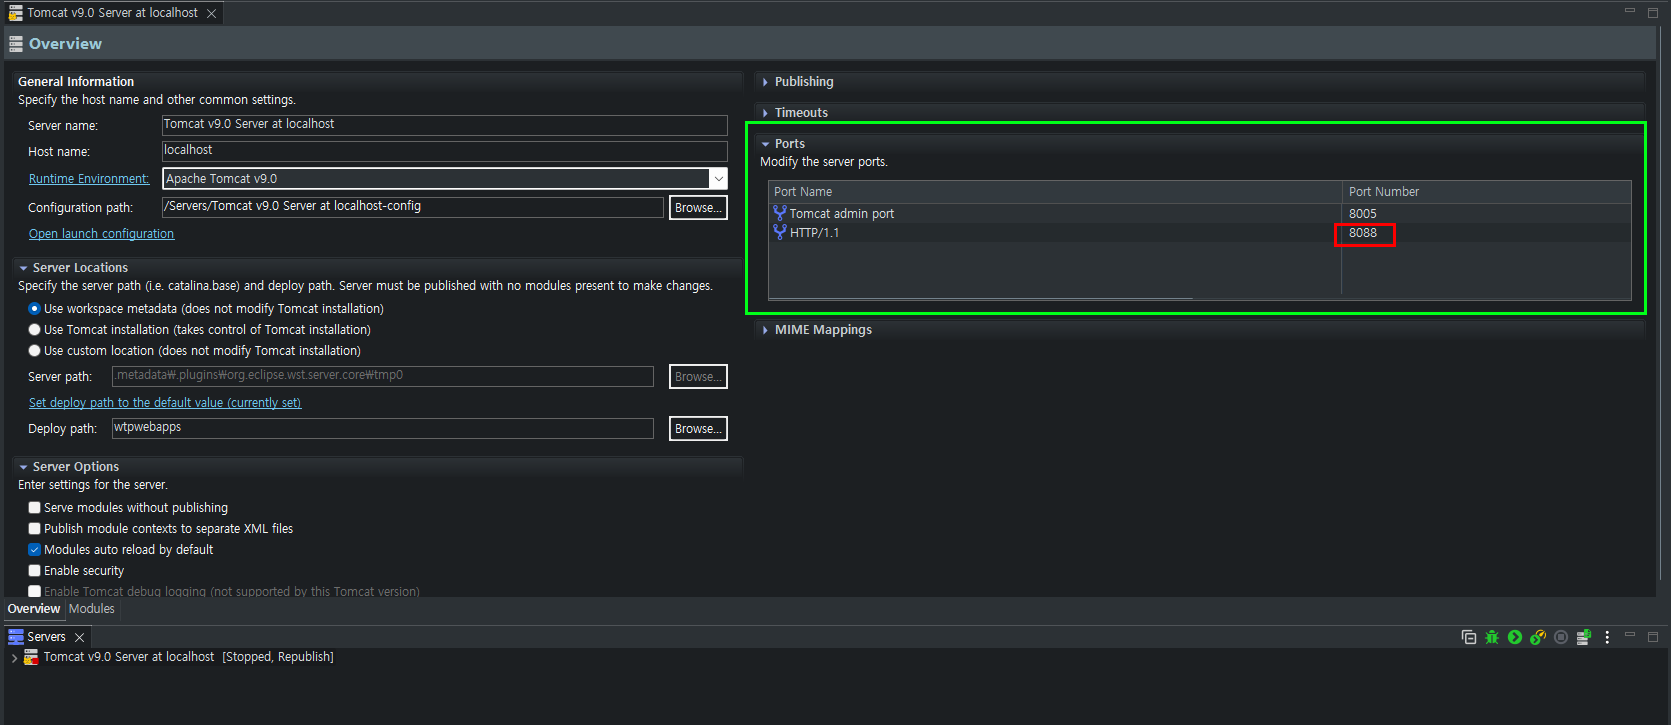
Task: Start the server with green run icon
Action: pyautogui.click(x=1515, y=637)
